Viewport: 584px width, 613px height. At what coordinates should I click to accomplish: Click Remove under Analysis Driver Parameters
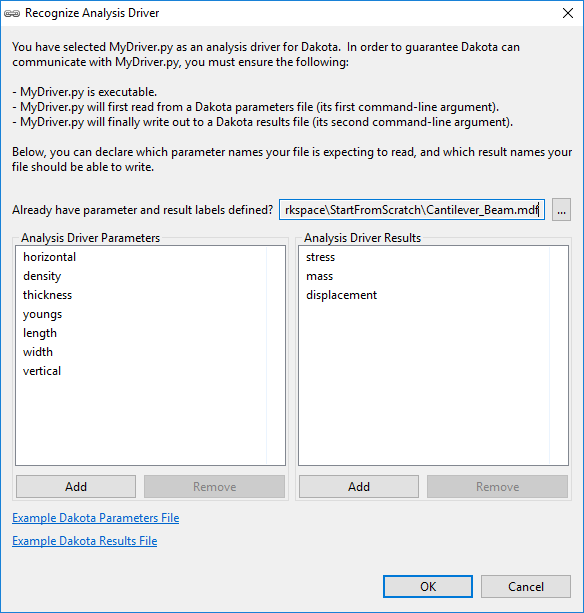[214, 486]
